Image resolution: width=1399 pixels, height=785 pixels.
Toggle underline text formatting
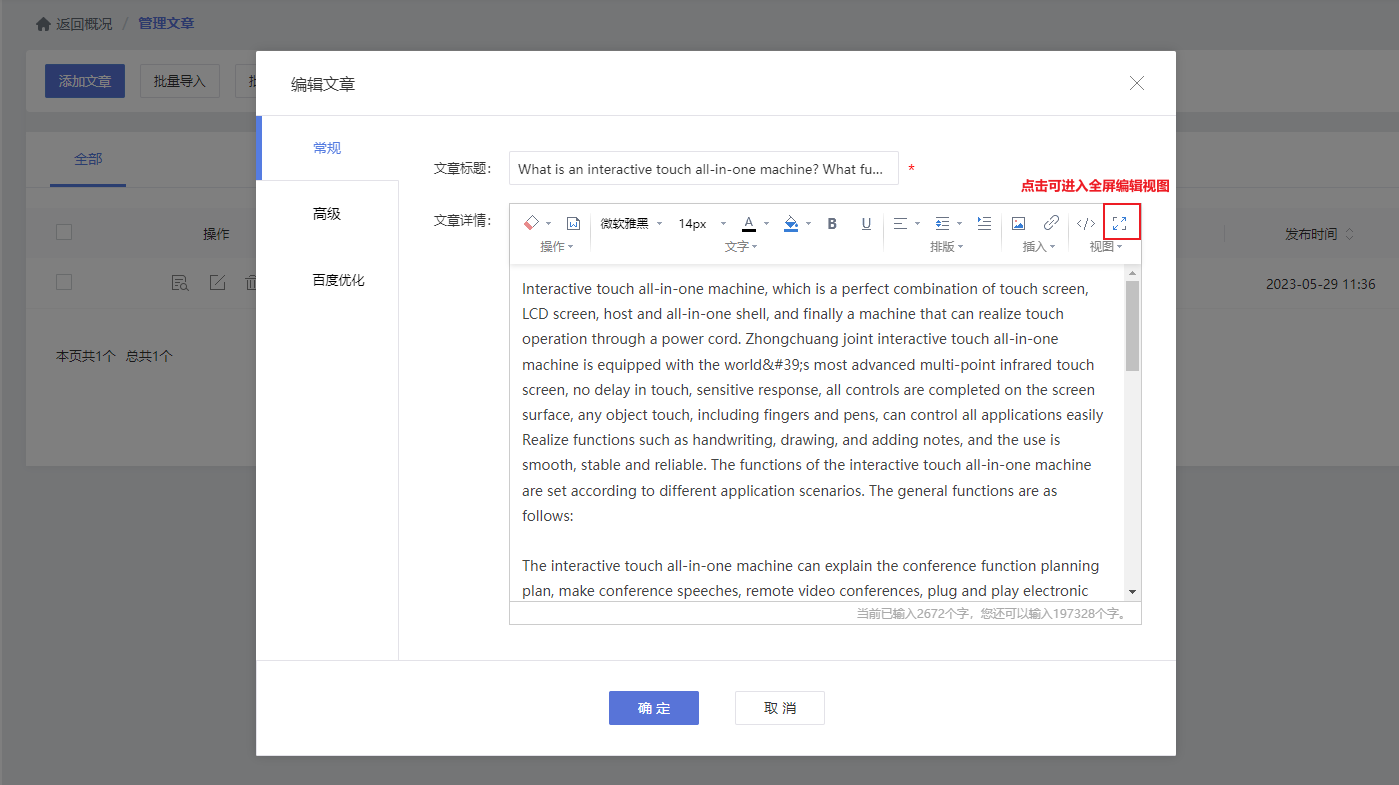click(866, 223)
